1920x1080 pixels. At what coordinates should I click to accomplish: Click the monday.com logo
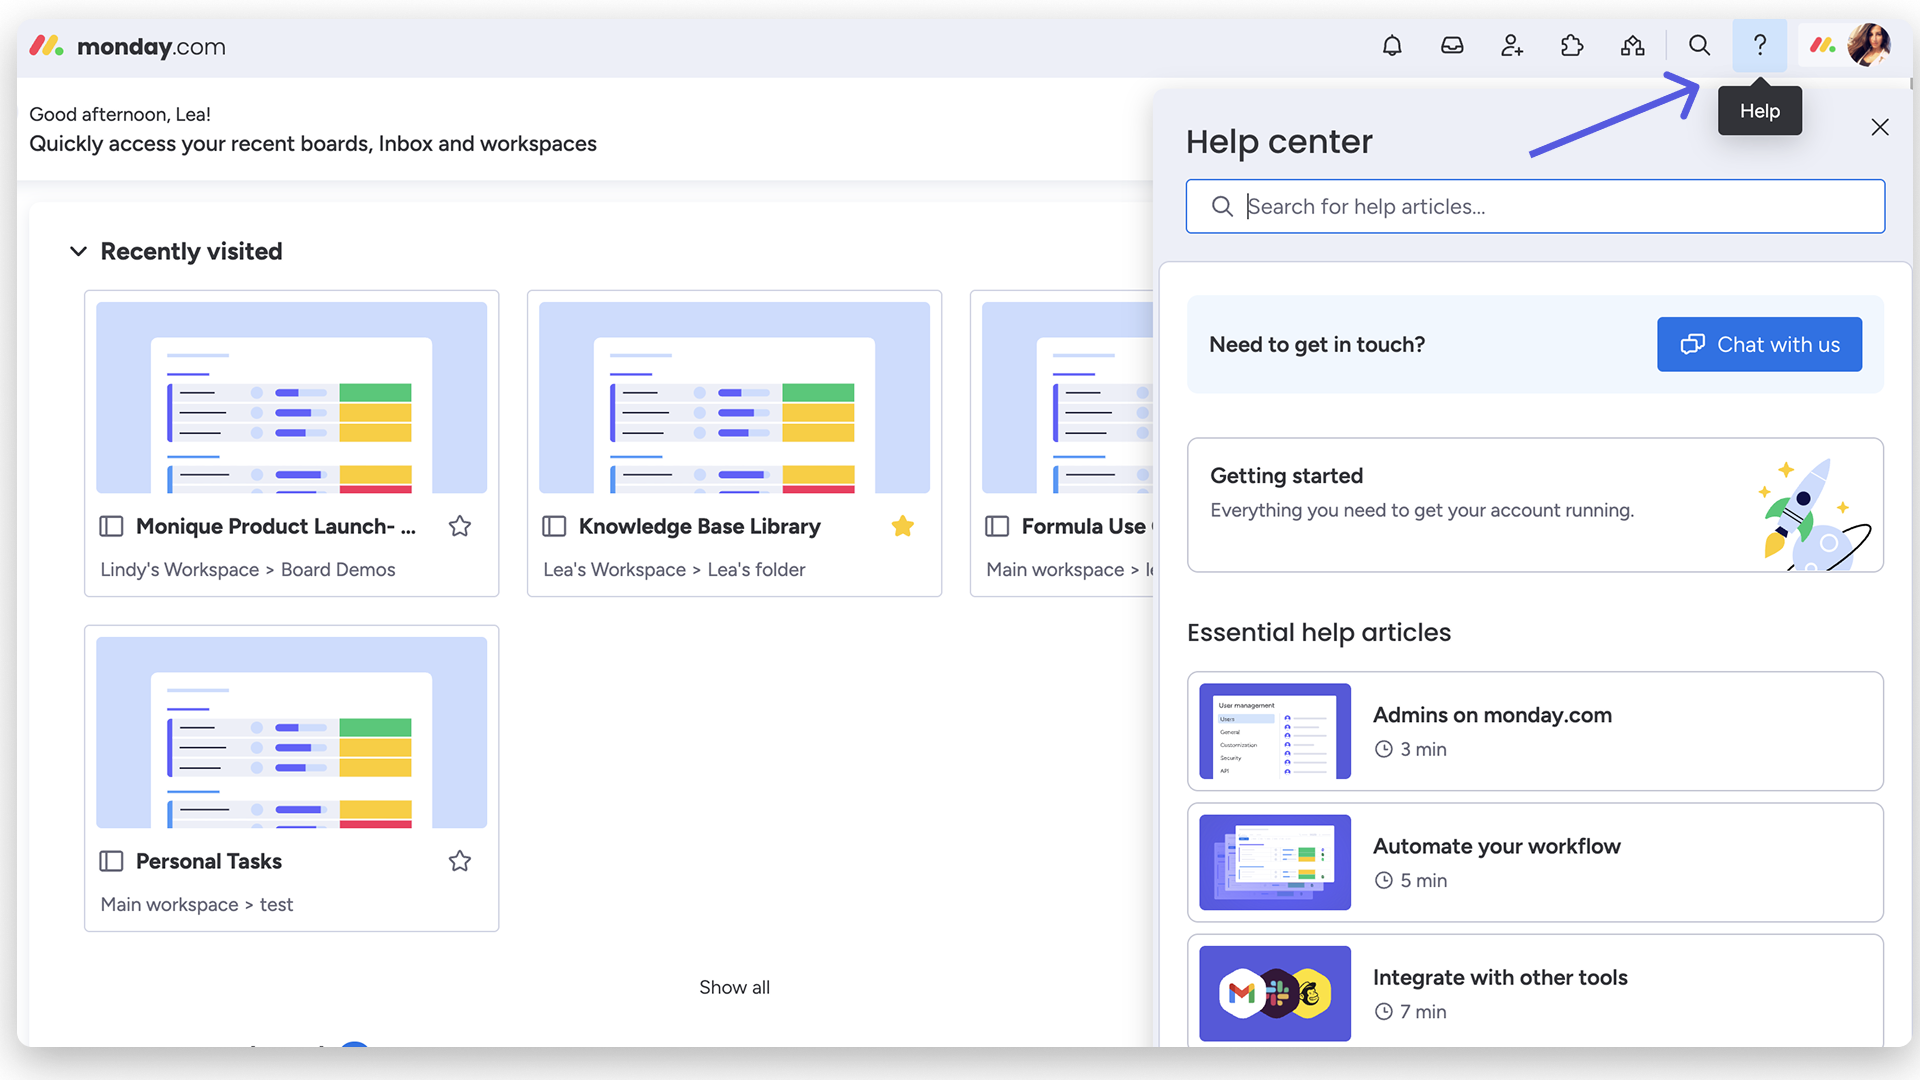[127, 46]
